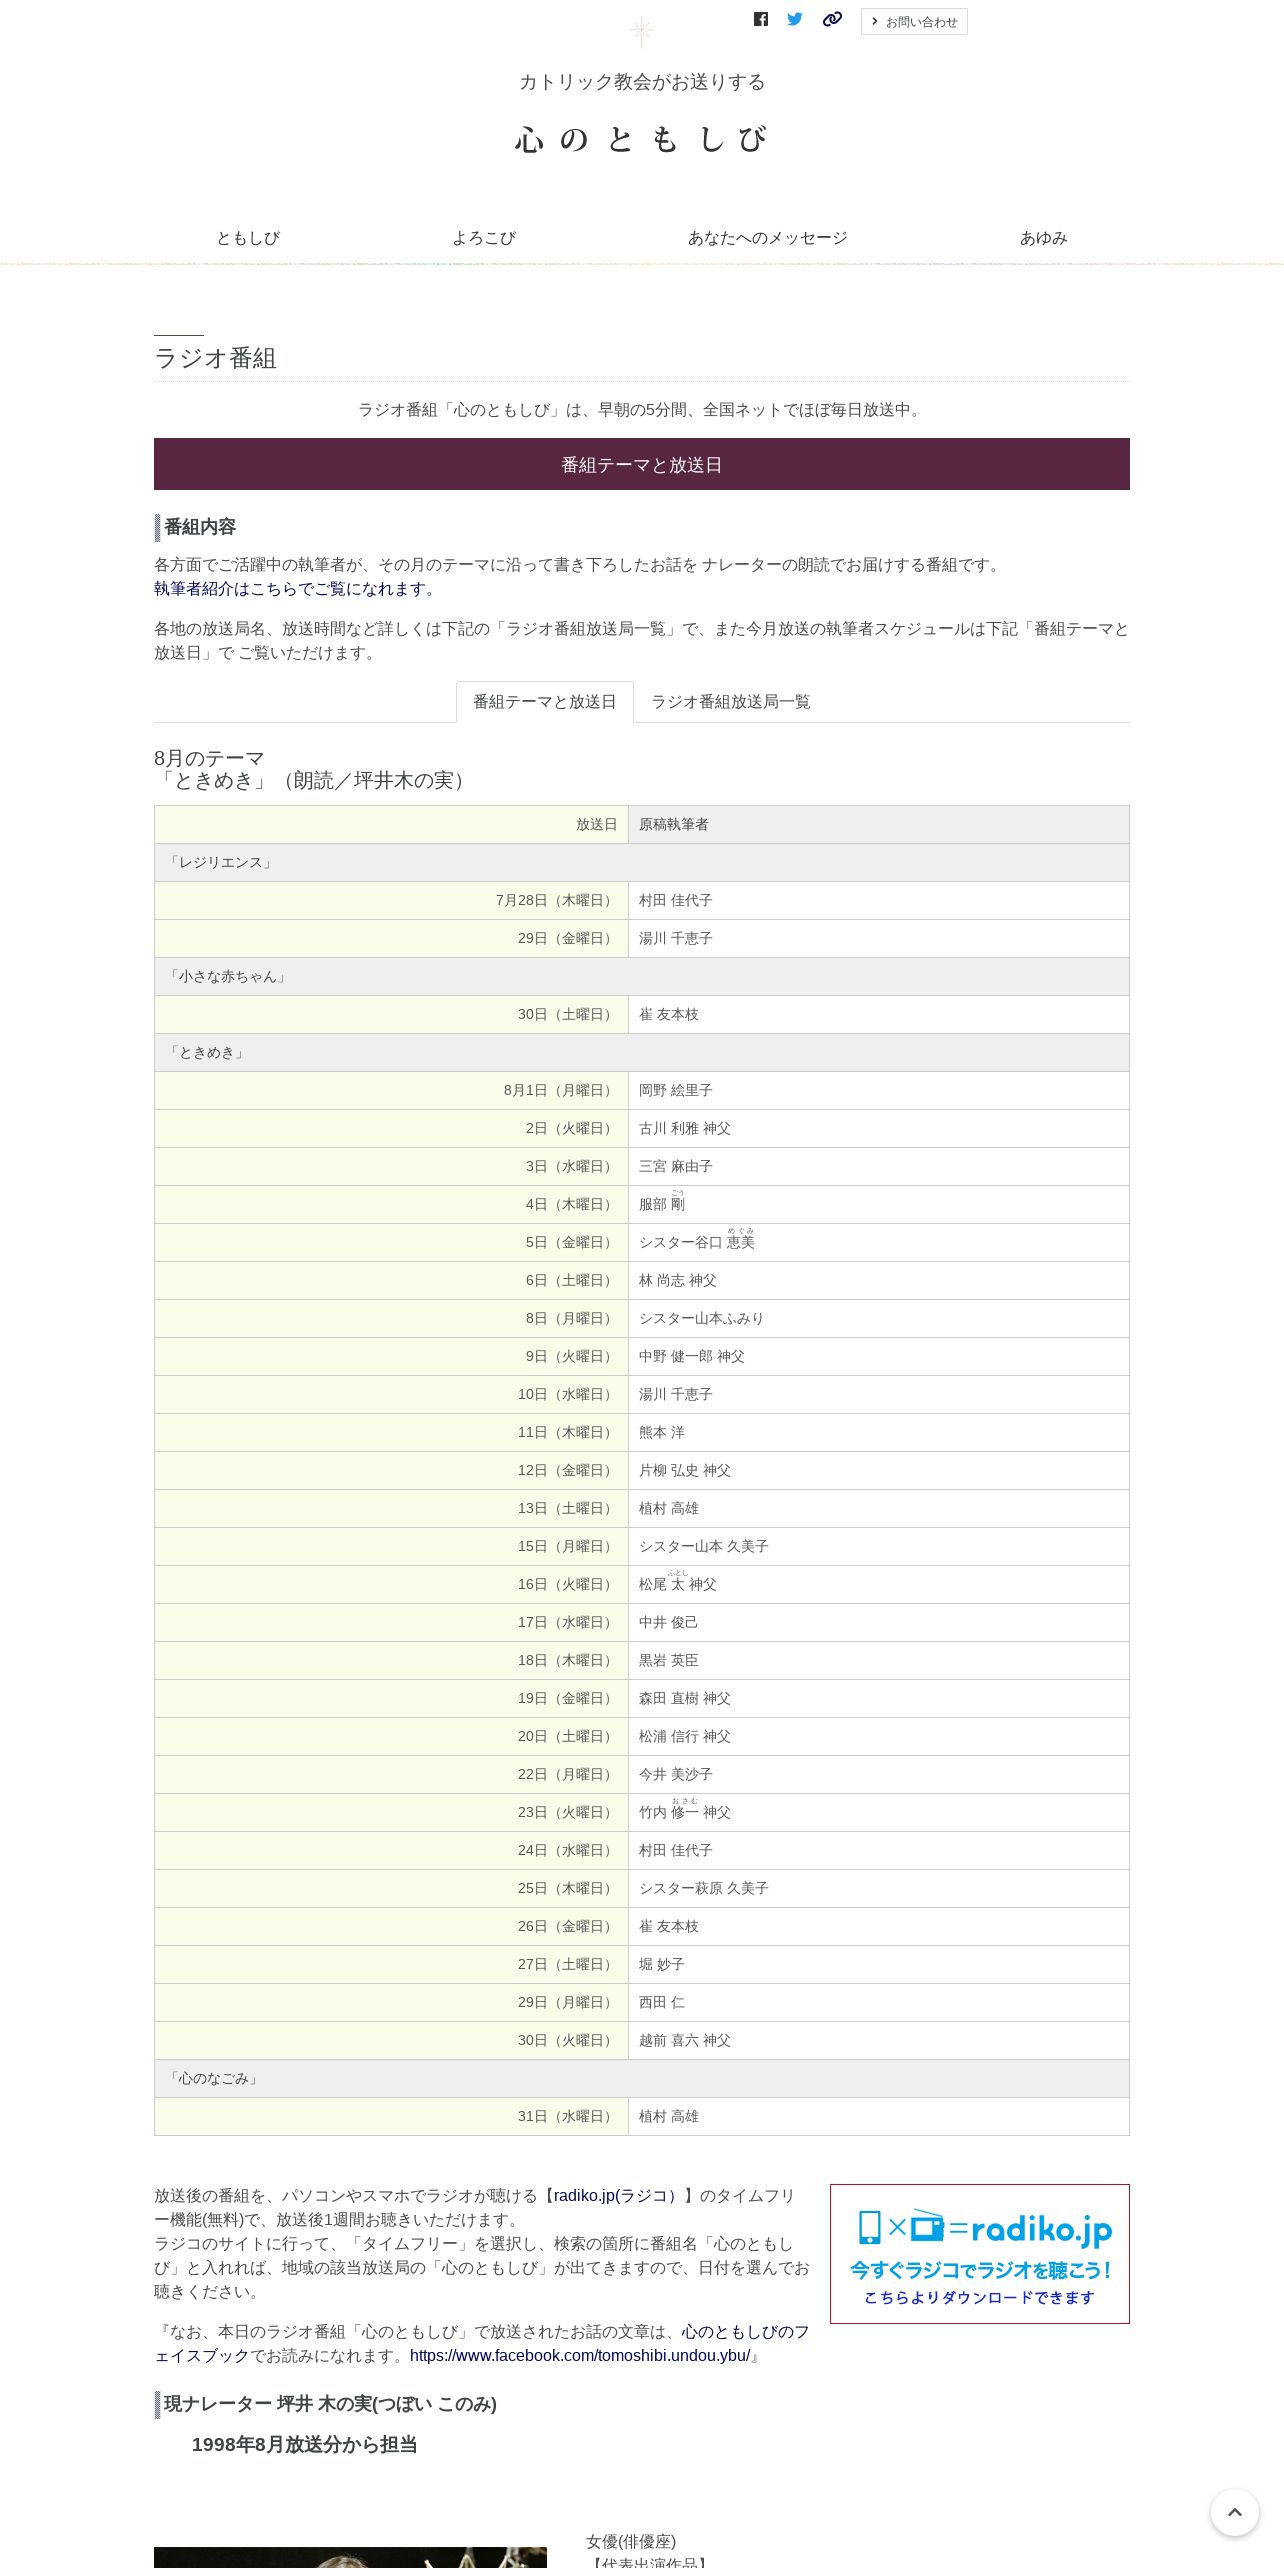Click author シスター山本 久美子
The height and width of the screenshot is (2568, 1284).
tap(704, 1547)
